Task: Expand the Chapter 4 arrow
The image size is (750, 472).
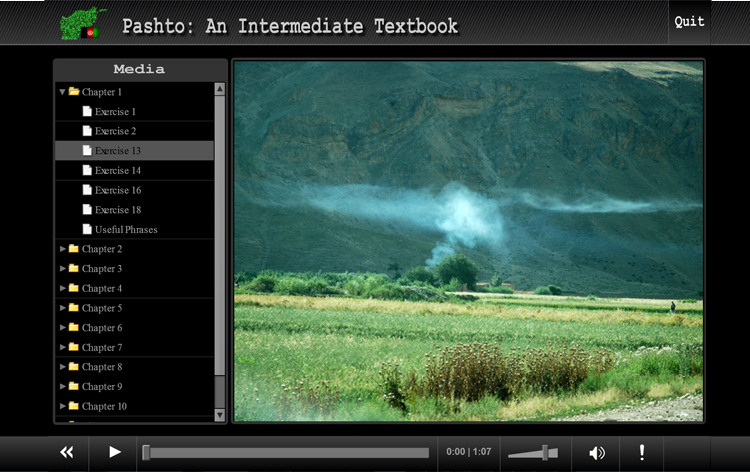Action: pos(63,288)
